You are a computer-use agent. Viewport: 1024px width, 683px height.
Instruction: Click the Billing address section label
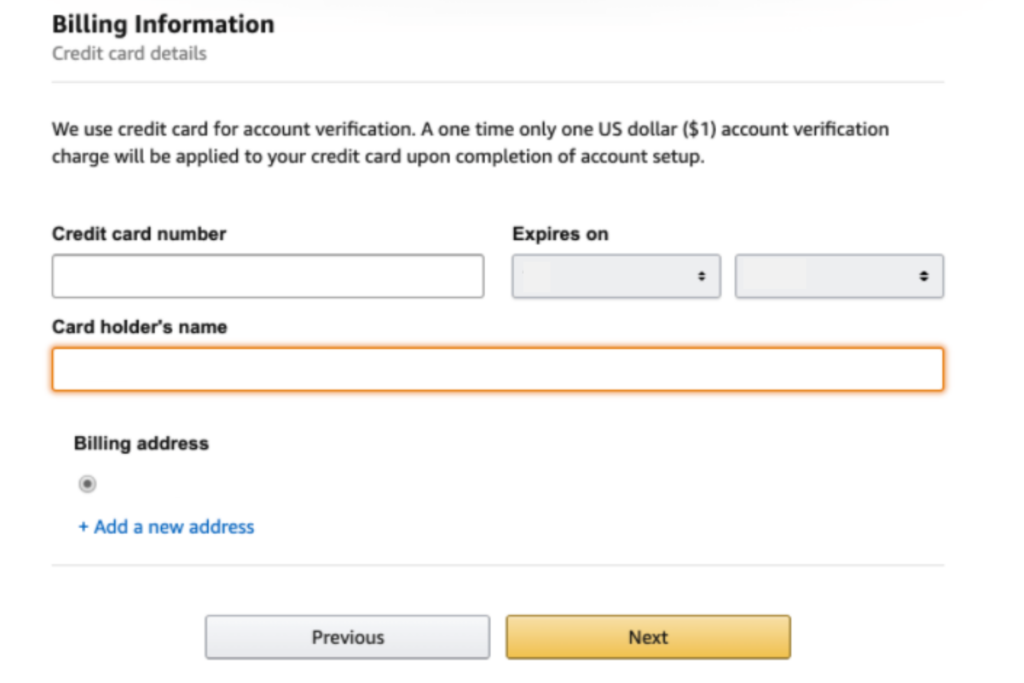[140, 443]
